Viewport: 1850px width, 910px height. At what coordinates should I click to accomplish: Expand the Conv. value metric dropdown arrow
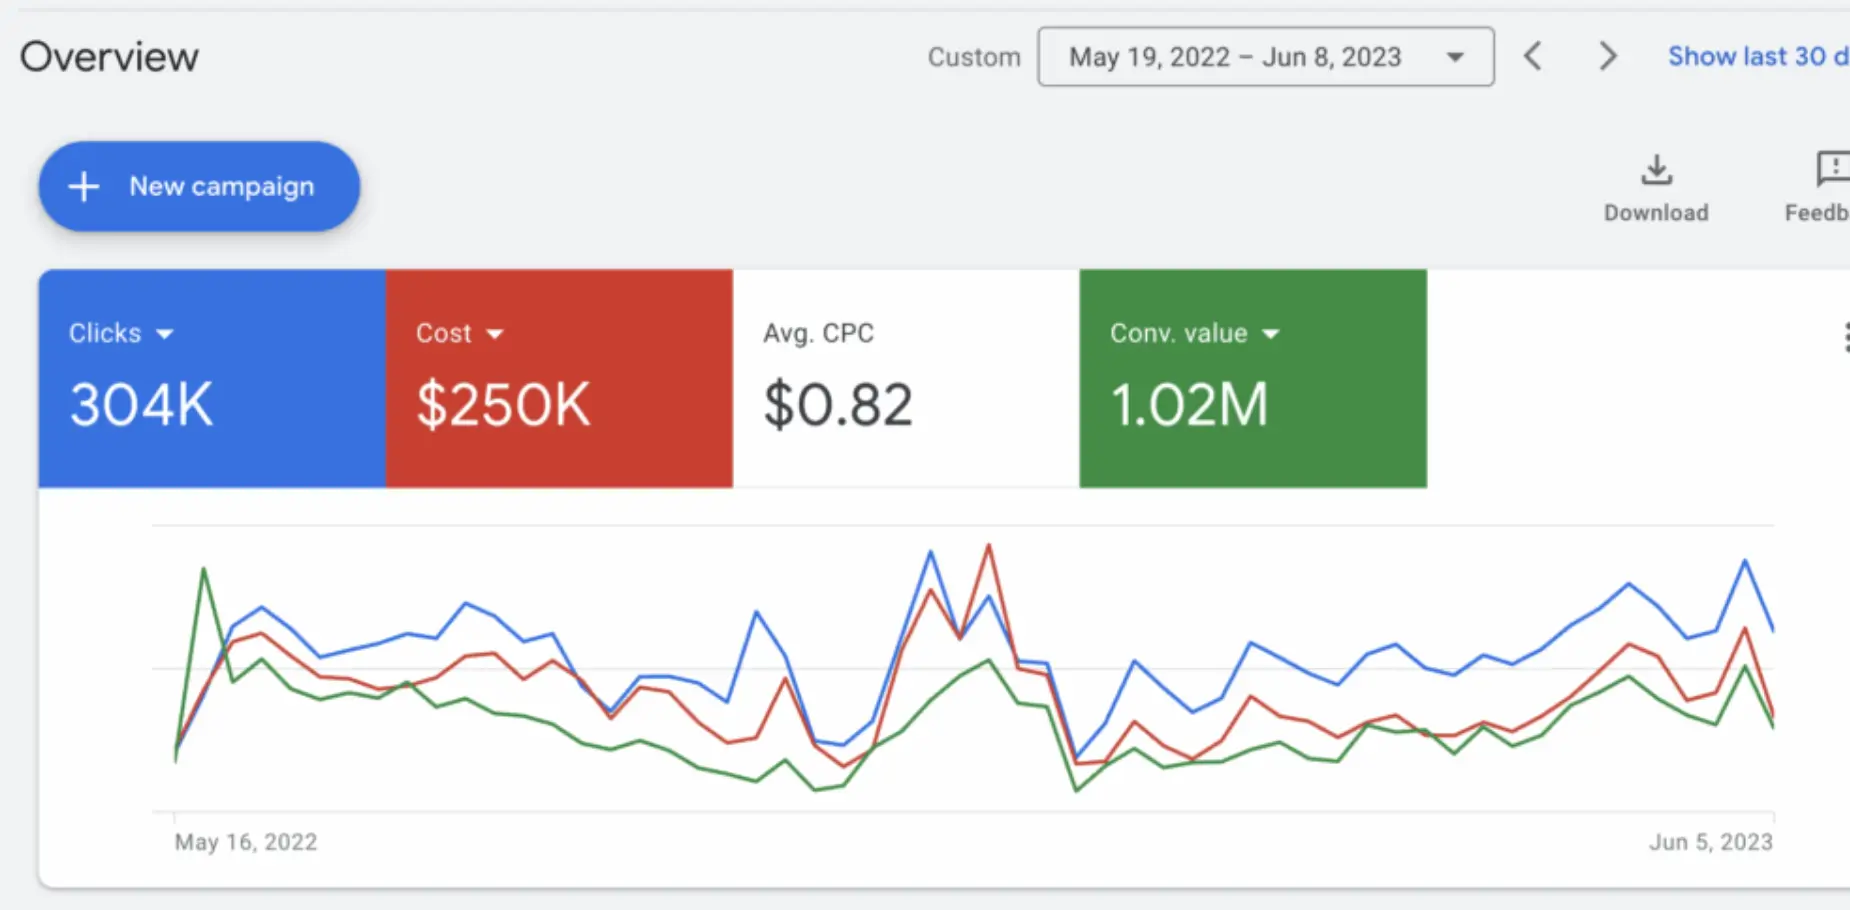(x=1270, y=334)
